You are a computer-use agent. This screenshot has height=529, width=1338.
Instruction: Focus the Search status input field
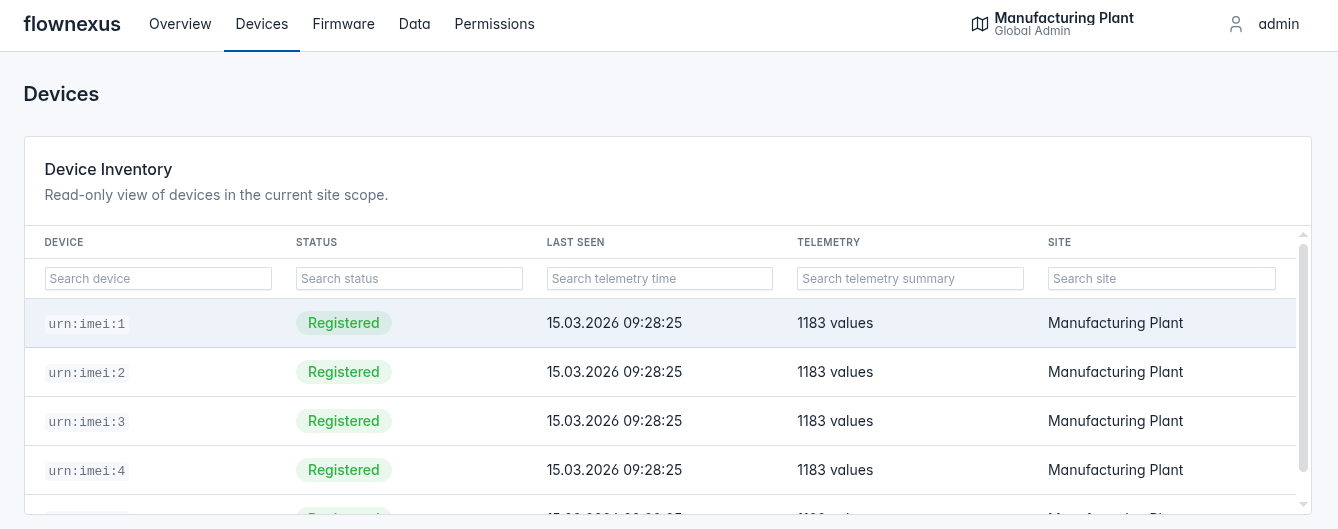409,279
